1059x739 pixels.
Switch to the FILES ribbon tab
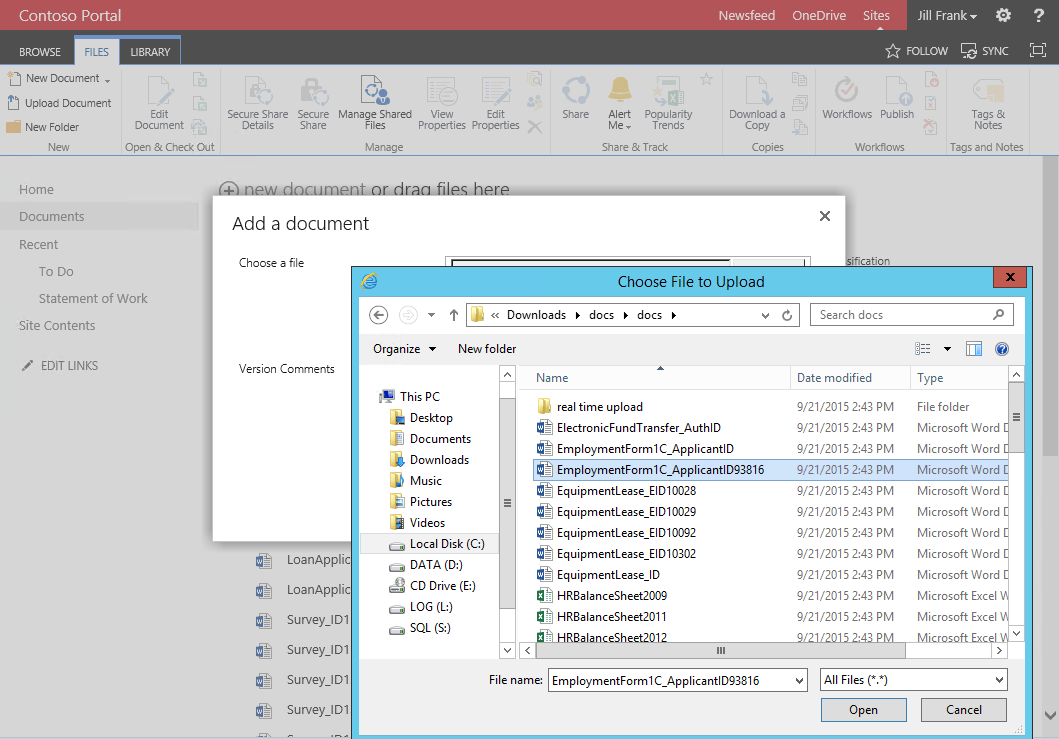pyautogui.click(x=96, y=52)
